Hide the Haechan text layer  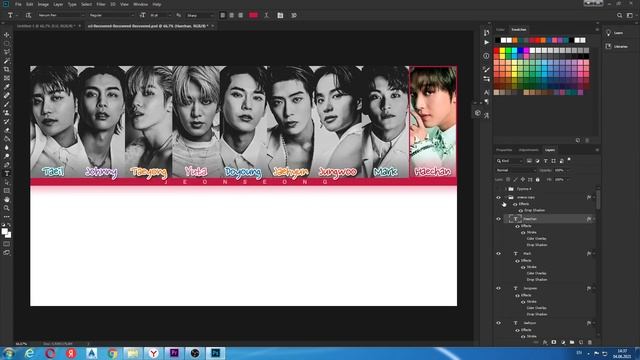tap(498, 219)
